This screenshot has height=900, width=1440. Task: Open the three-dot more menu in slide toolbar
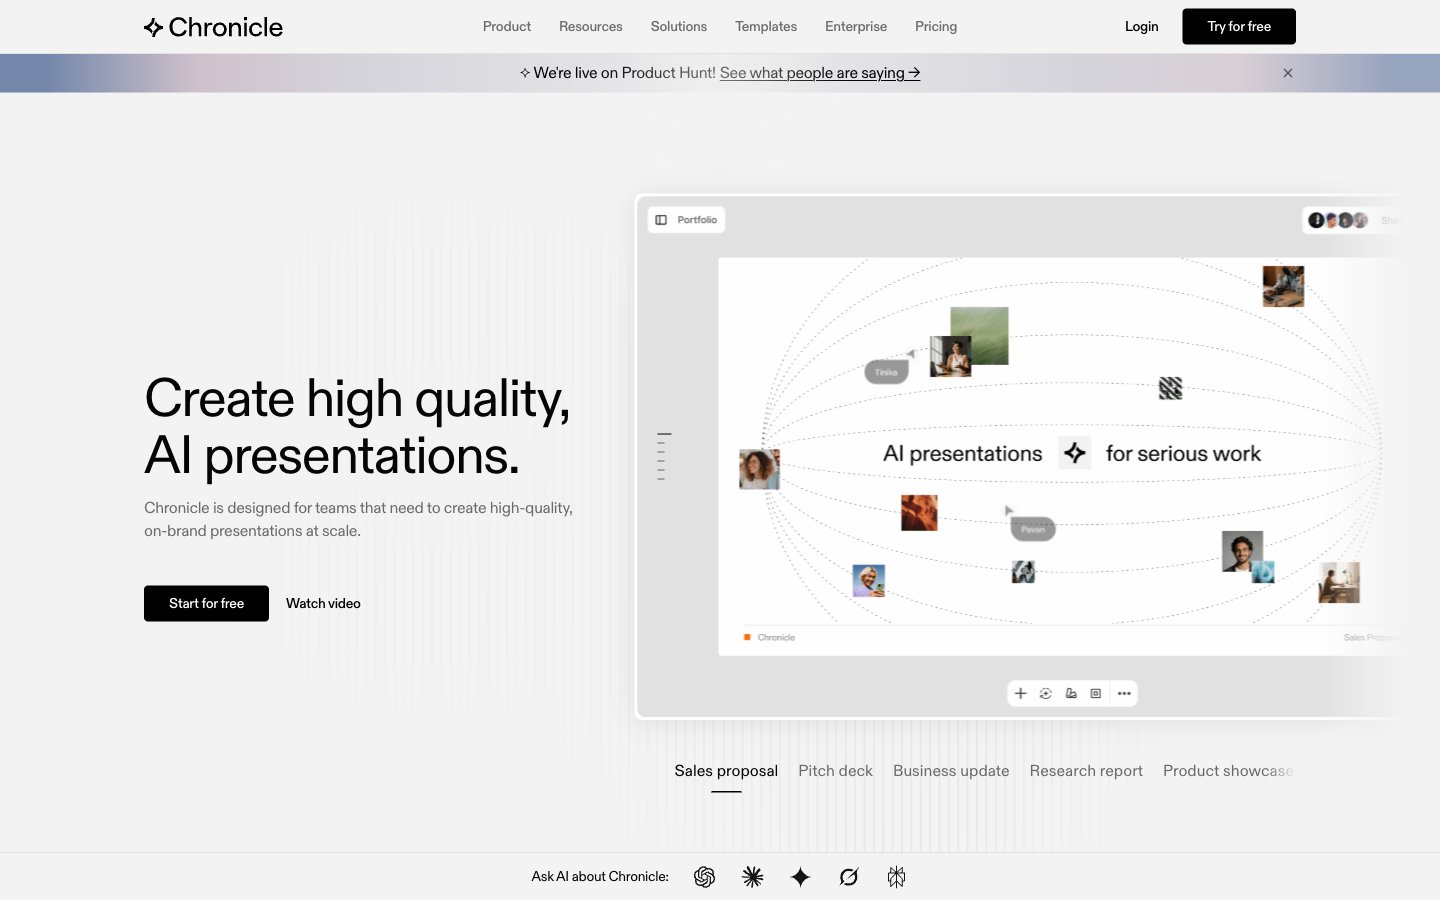(x=1124, y=693)
